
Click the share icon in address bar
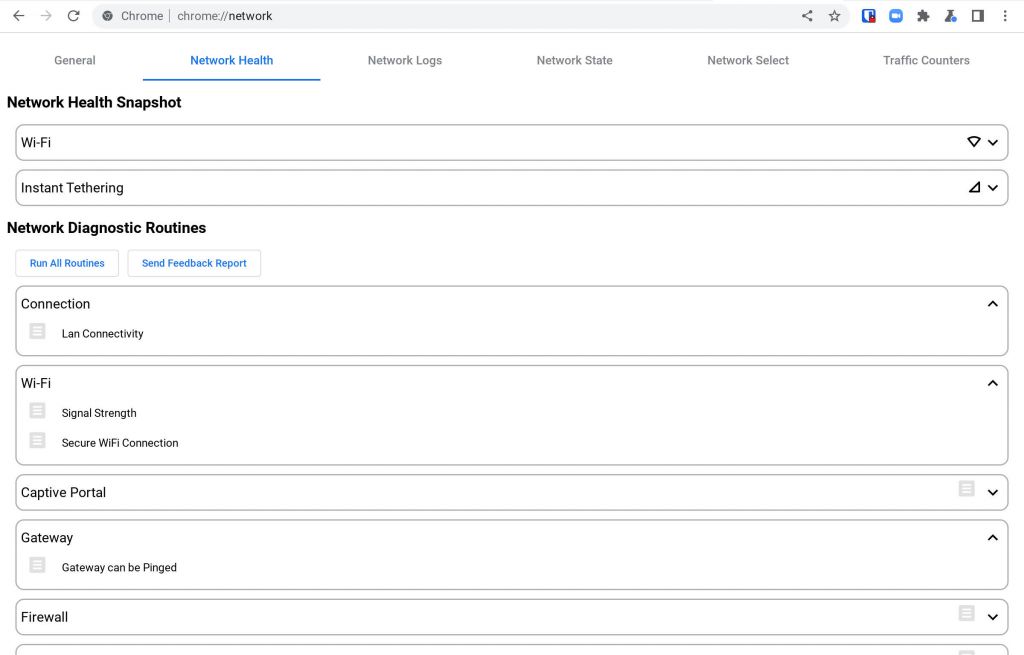pos(807,16)
